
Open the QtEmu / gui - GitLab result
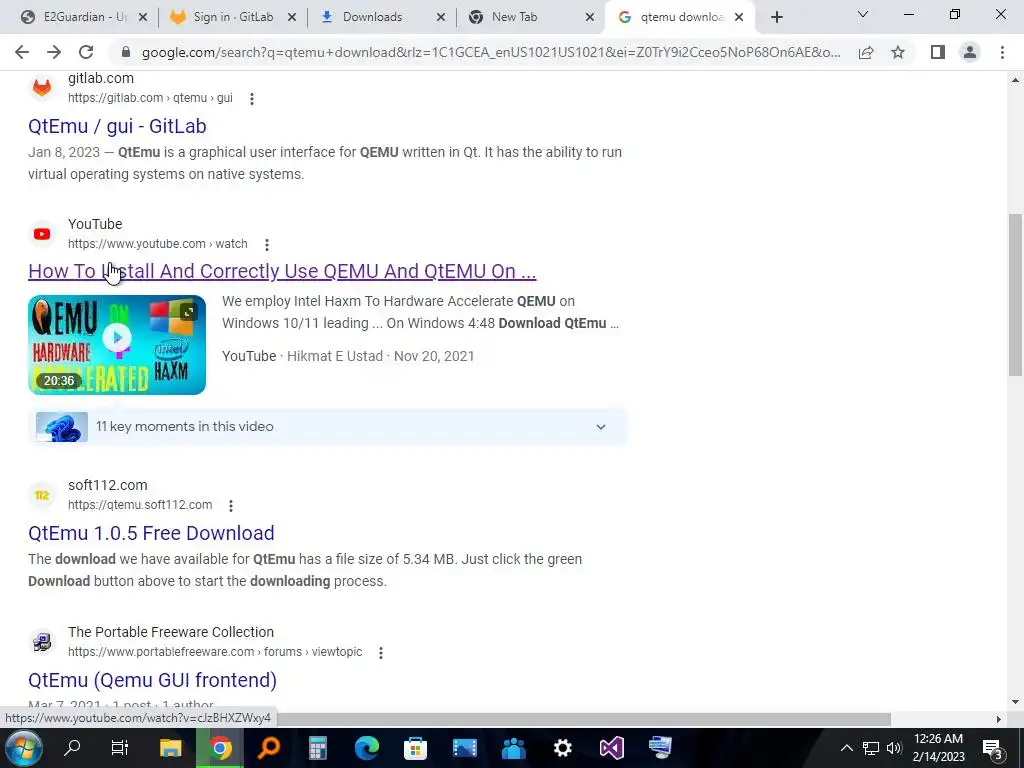pyautogui.click(x=118, y=125)
